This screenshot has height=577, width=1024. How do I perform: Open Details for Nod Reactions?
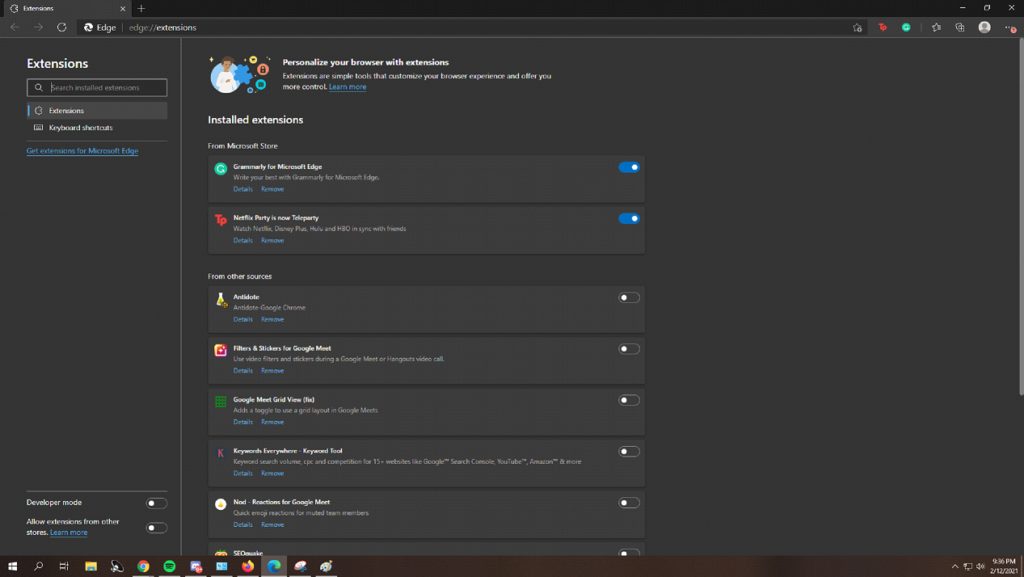243,525
